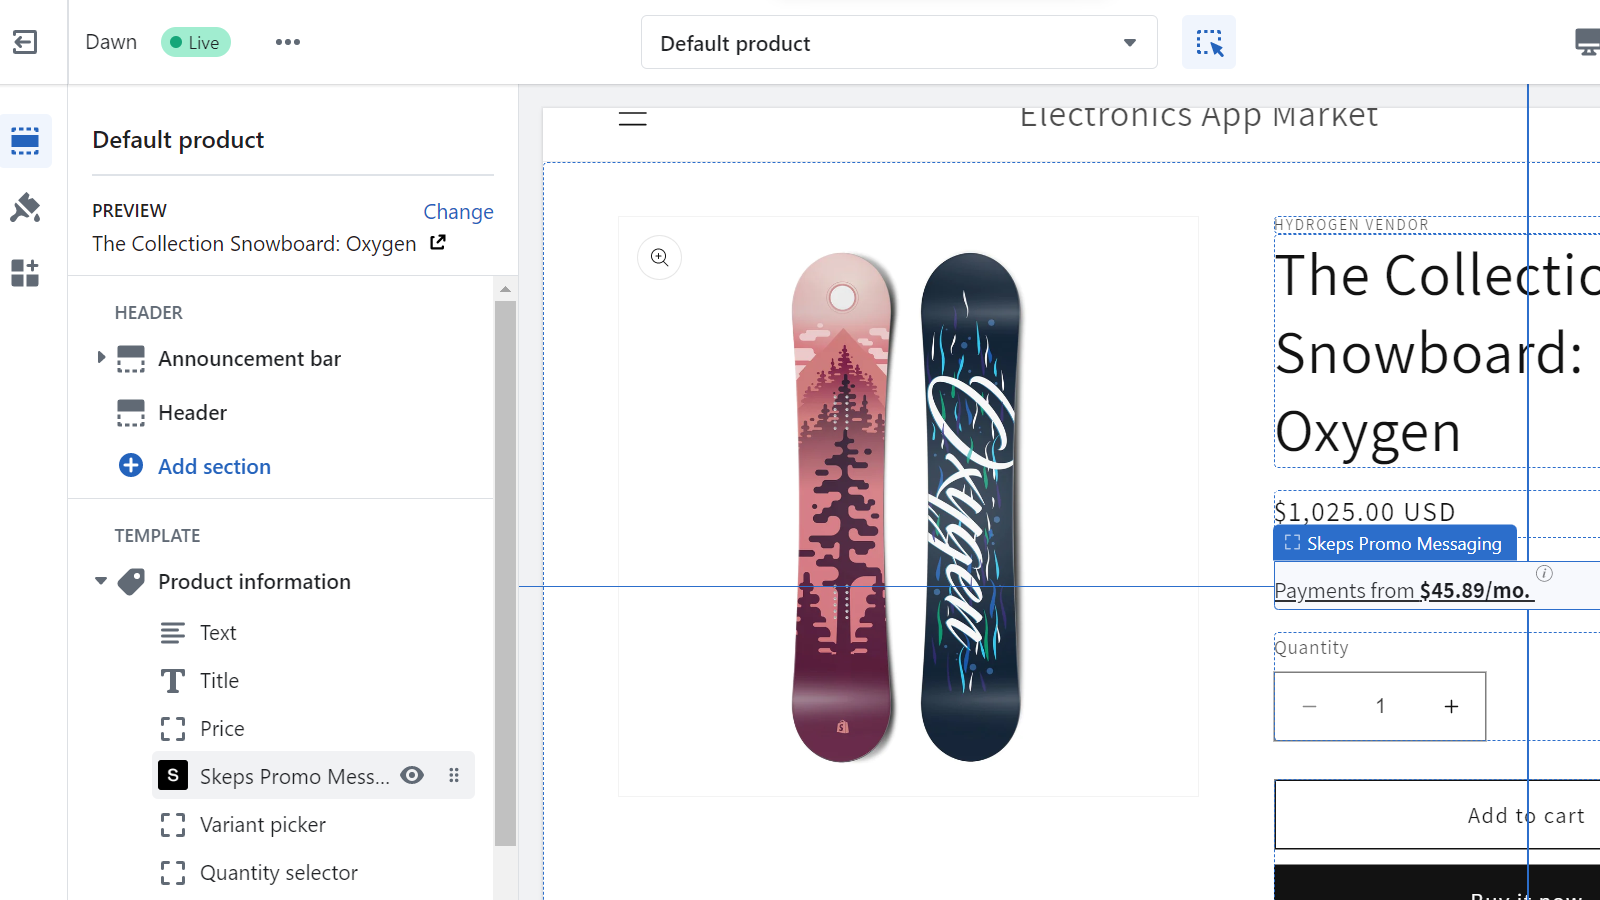Click the HYDROGEN VENDOR text

tap(1351, 225)
